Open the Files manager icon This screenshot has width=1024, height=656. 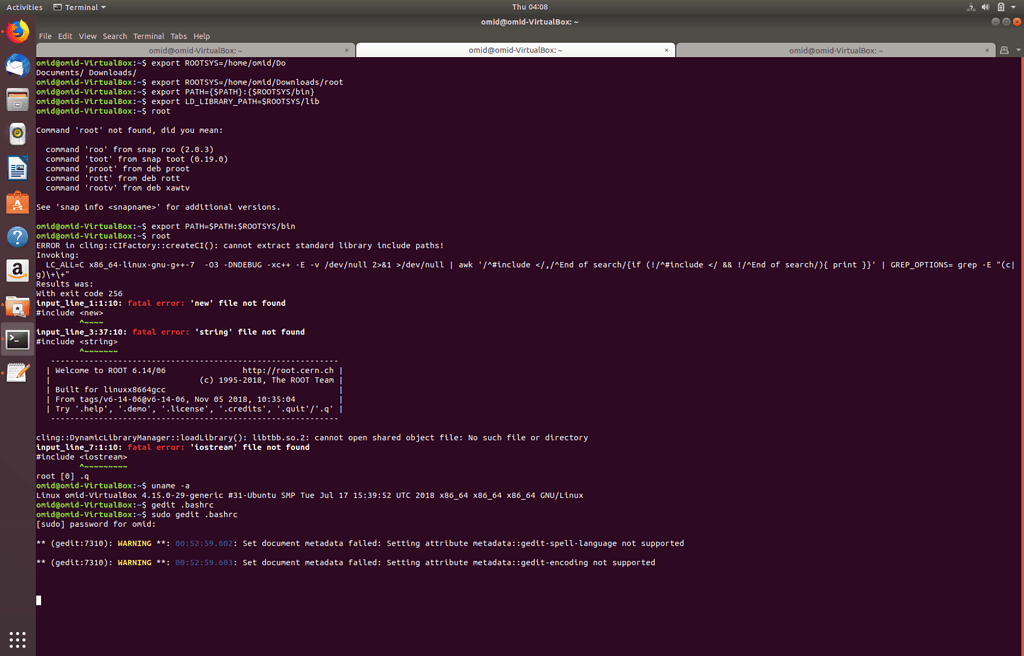click(17, 100)
